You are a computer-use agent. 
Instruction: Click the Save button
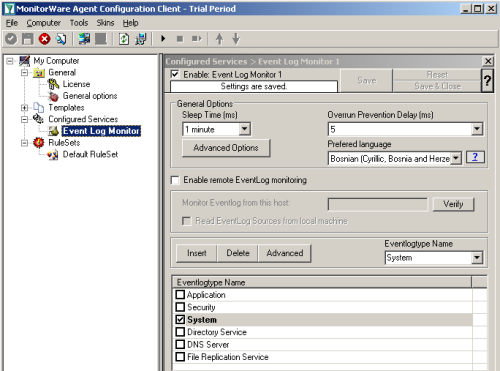point(367,80)
